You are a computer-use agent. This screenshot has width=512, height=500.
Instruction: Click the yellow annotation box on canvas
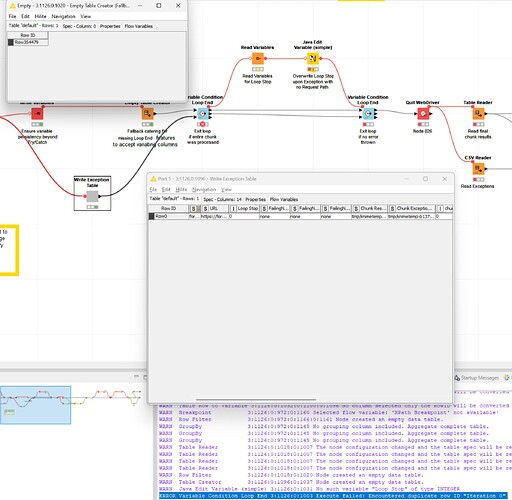(9, 250)
